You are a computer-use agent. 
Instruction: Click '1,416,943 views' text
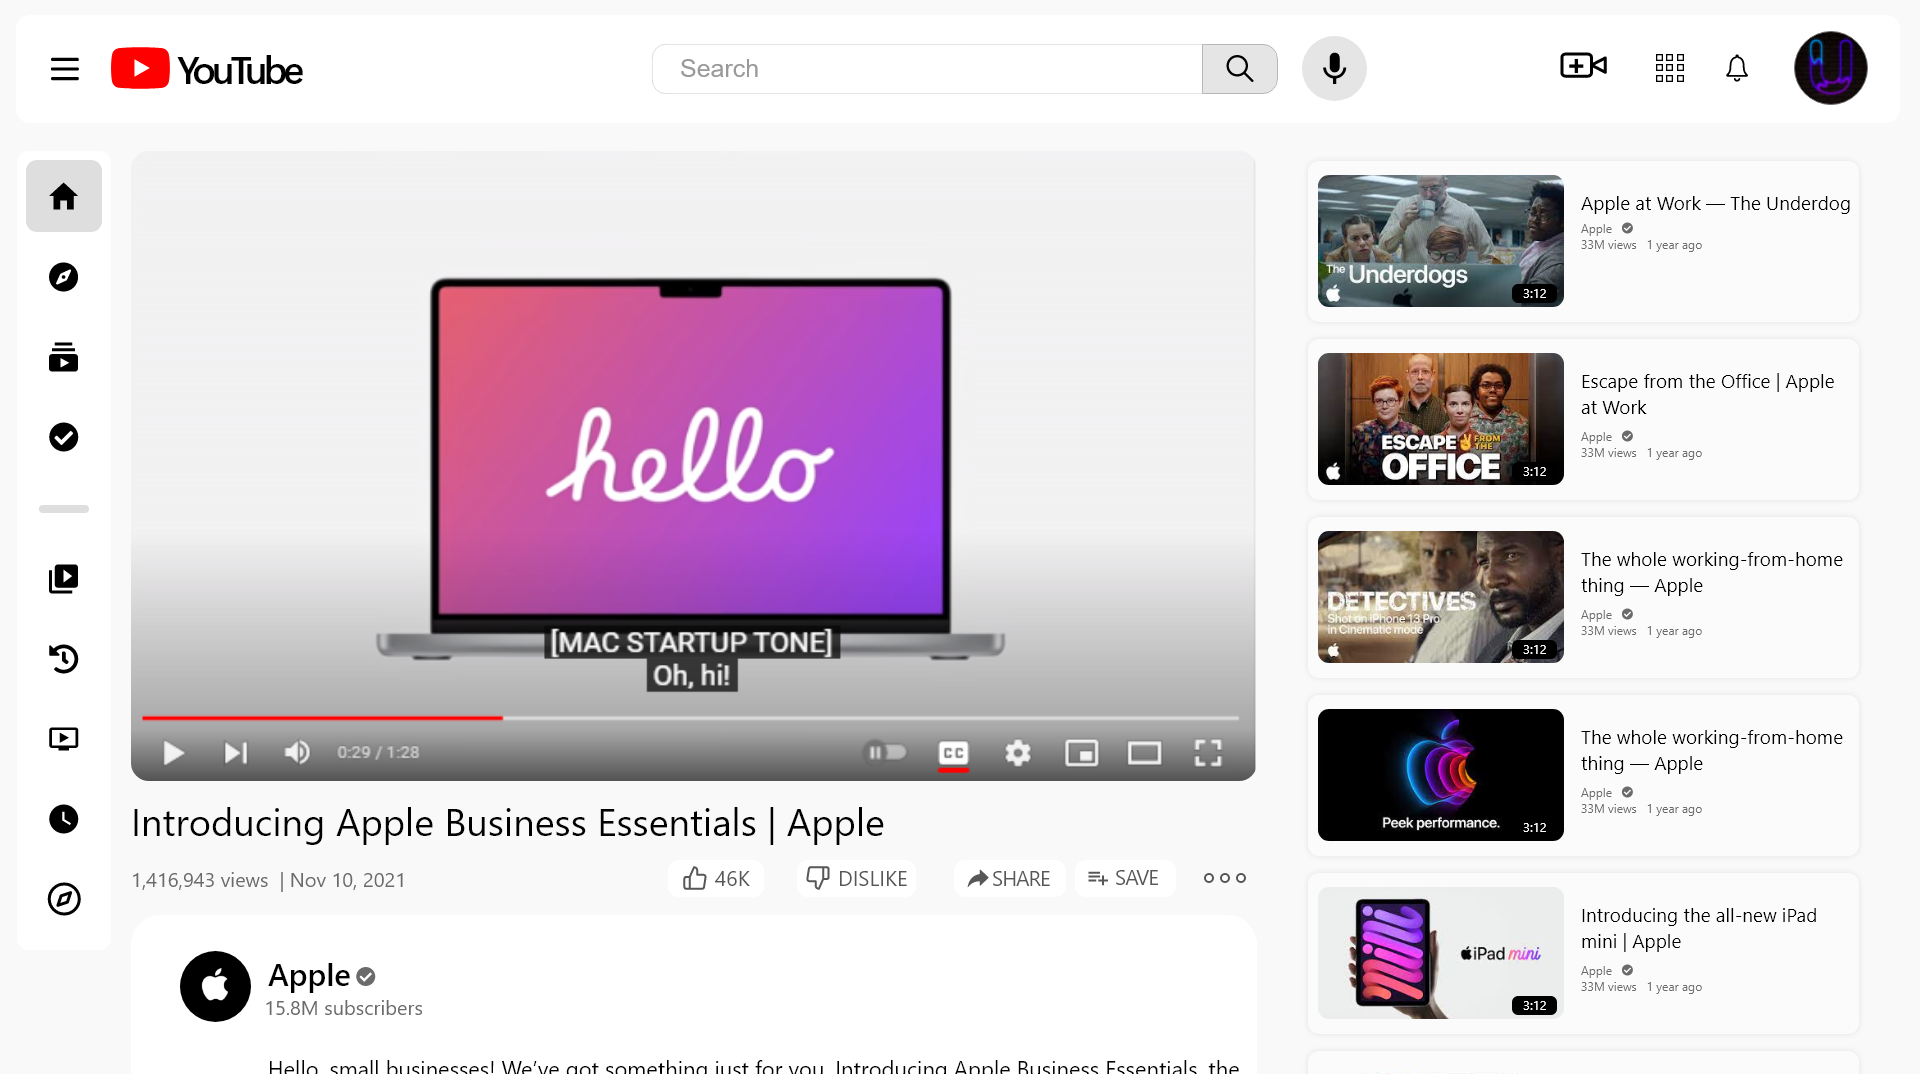click(200, 880)
